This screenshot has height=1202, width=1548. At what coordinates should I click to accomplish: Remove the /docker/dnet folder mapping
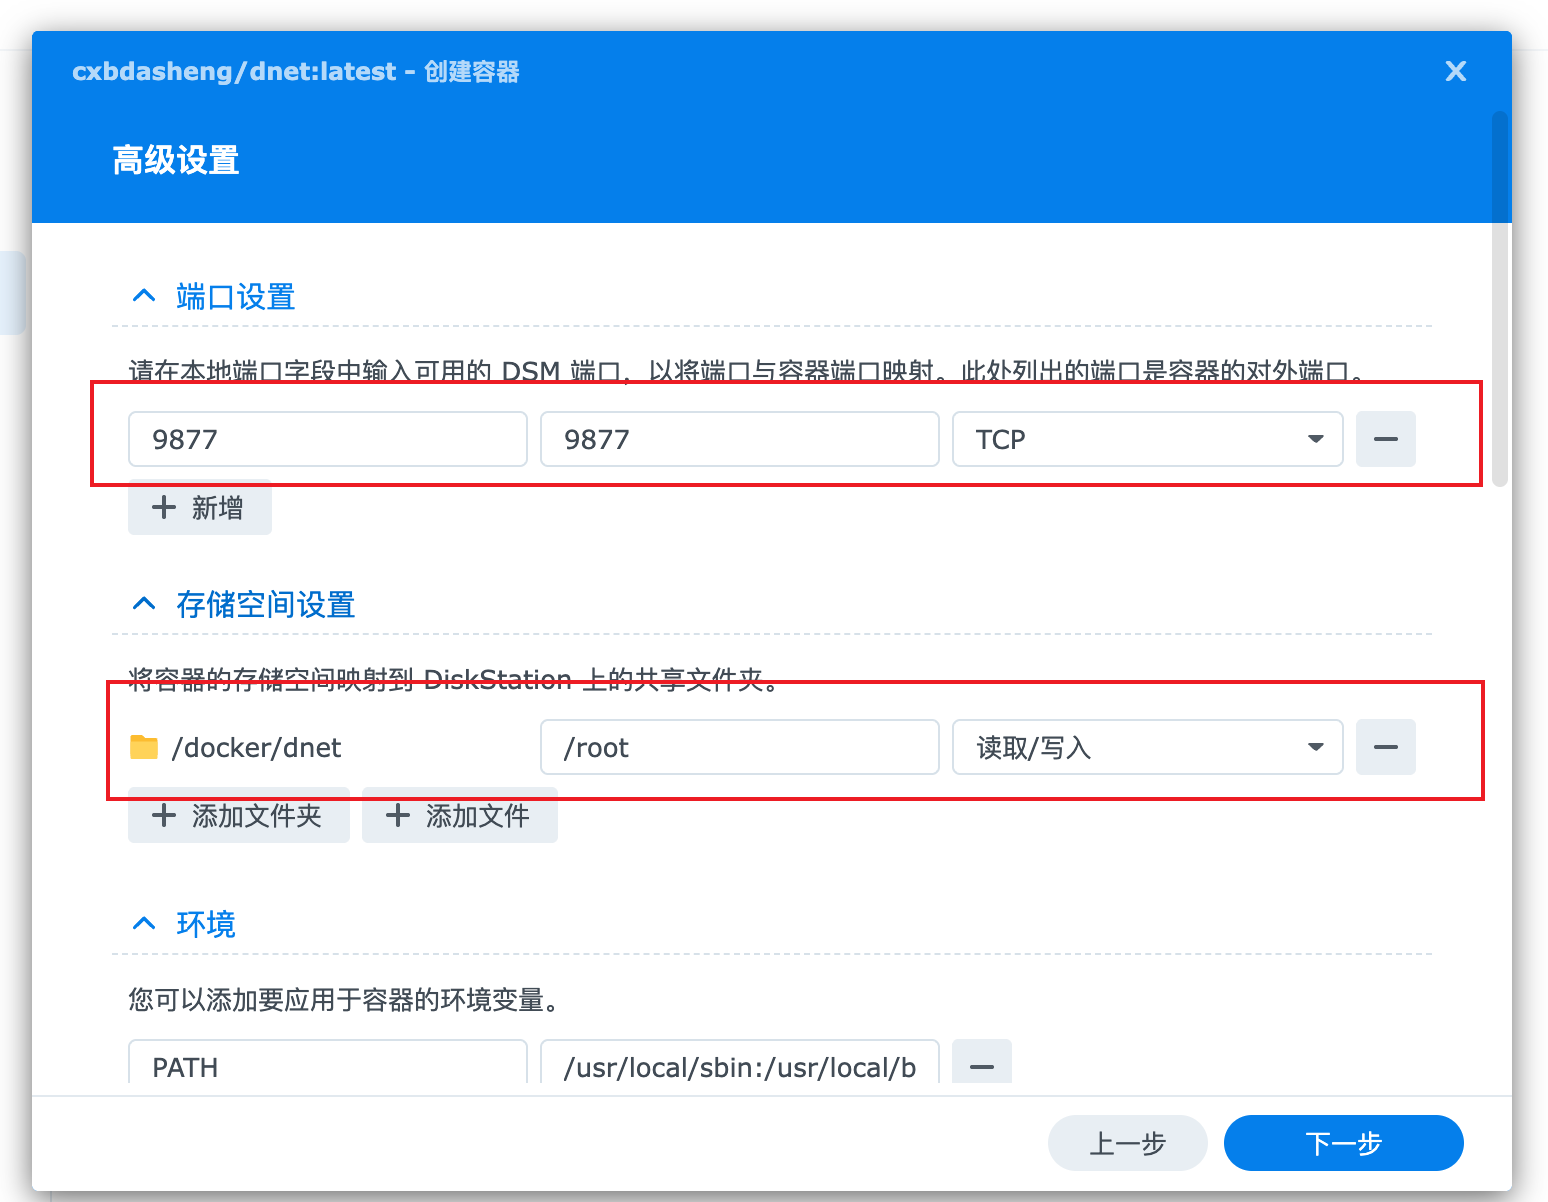pyautogui.click(x=1385, y=747)
